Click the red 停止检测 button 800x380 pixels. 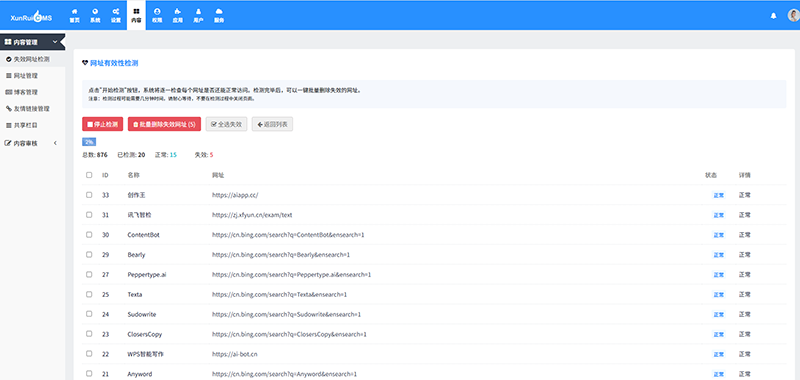(x=103, y=124)
